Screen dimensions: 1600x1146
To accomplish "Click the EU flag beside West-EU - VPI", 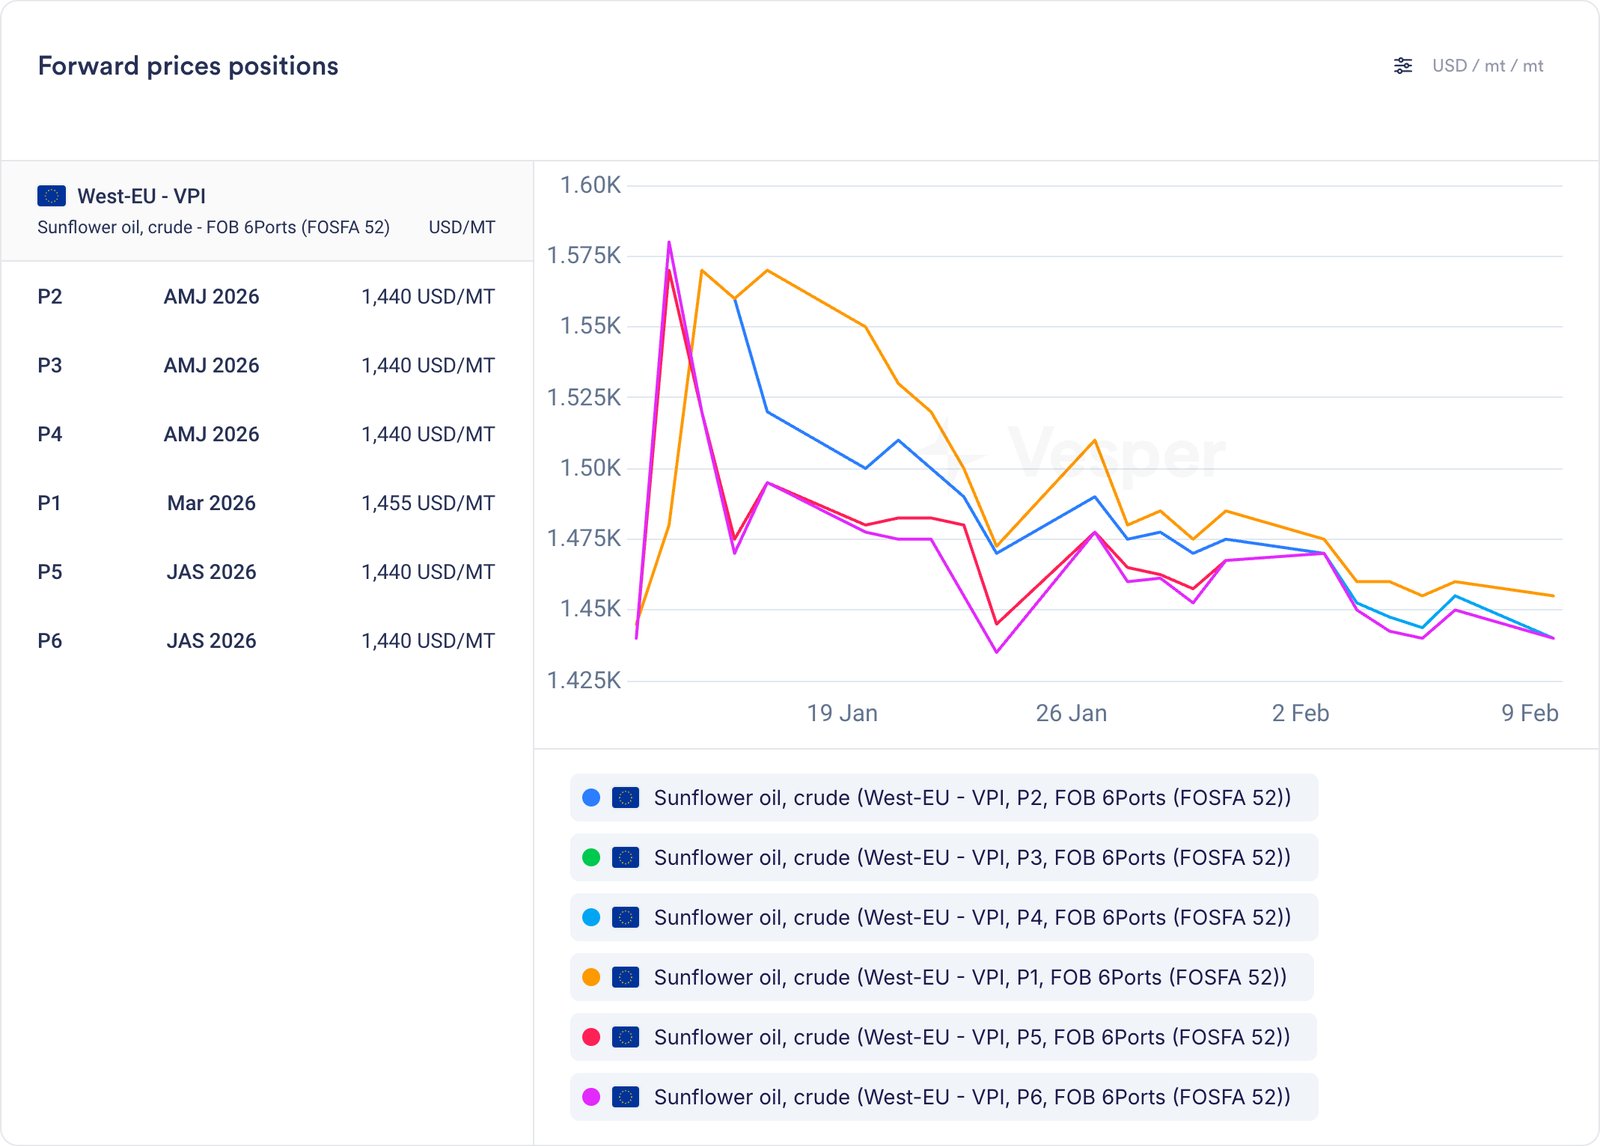I will 51,196.
